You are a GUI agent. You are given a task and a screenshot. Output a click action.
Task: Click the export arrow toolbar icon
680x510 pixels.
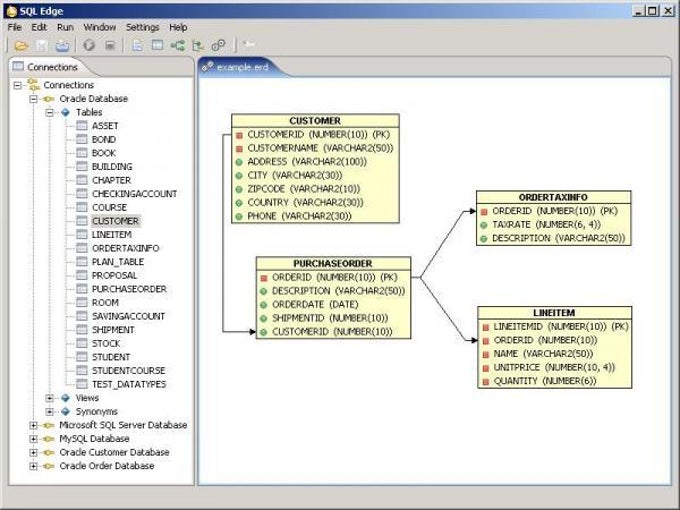point(198,45)
